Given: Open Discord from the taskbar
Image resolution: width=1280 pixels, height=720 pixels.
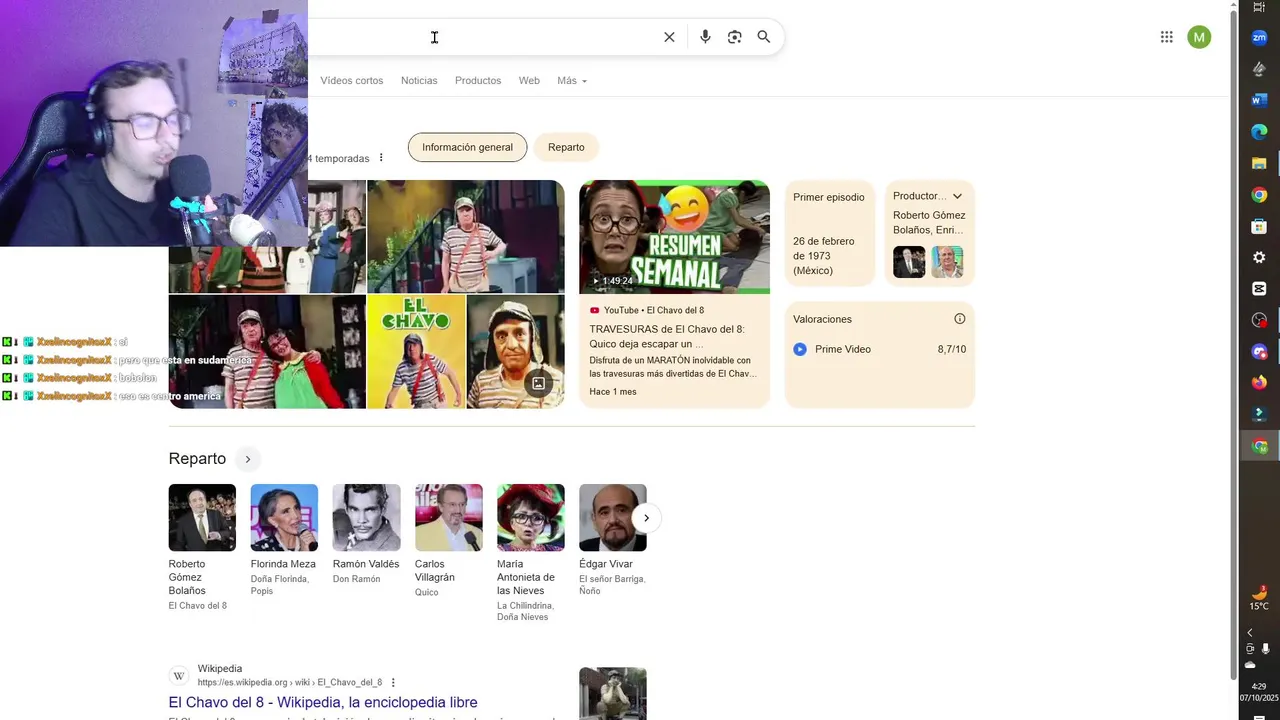Looking at the screenshot, I should pyautogui.click(x=1259, y=352).
